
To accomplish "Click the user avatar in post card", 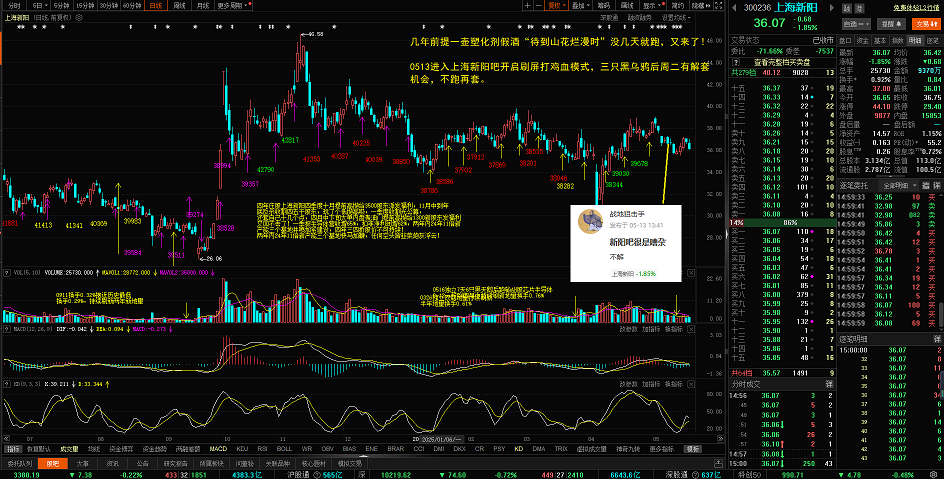I will pos(590,221).
